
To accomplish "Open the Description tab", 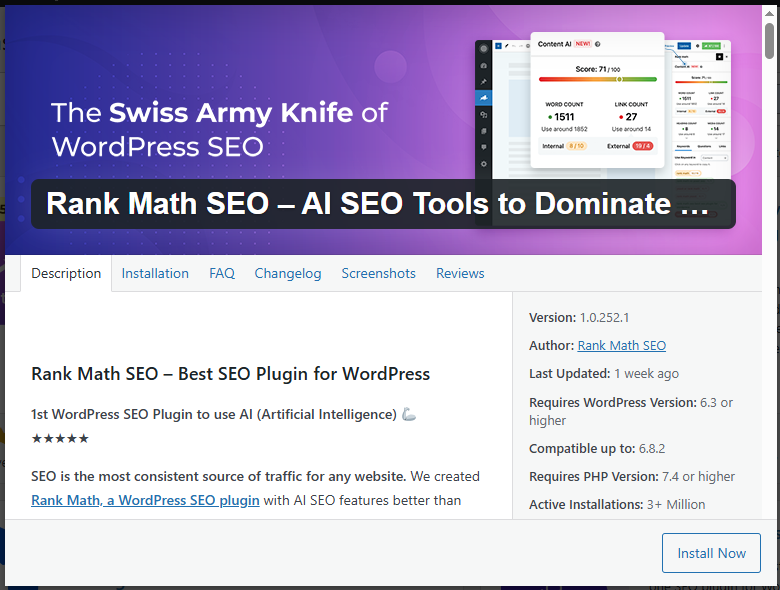I will (66, 273).
